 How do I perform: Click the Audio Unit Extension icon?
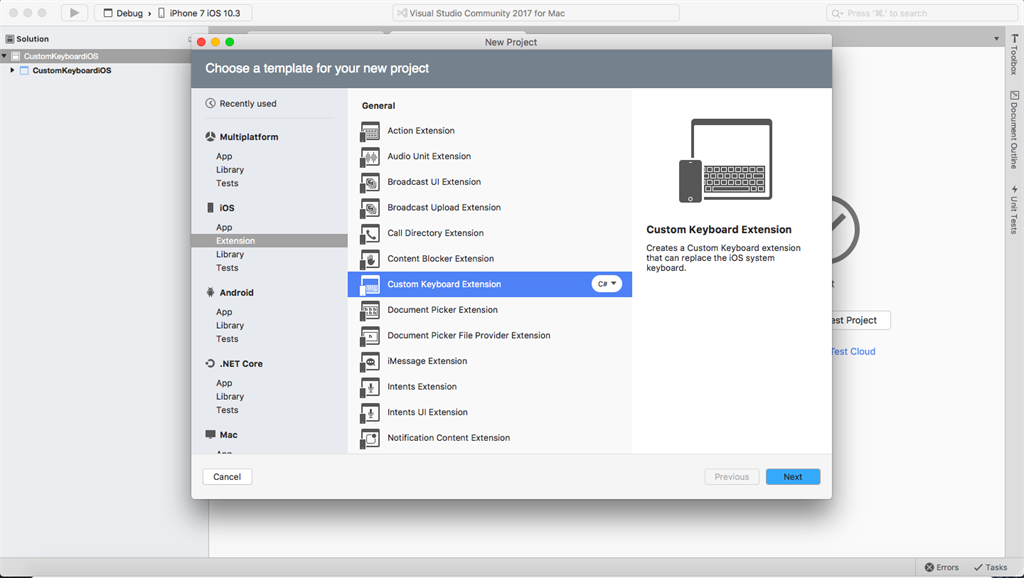370,157
